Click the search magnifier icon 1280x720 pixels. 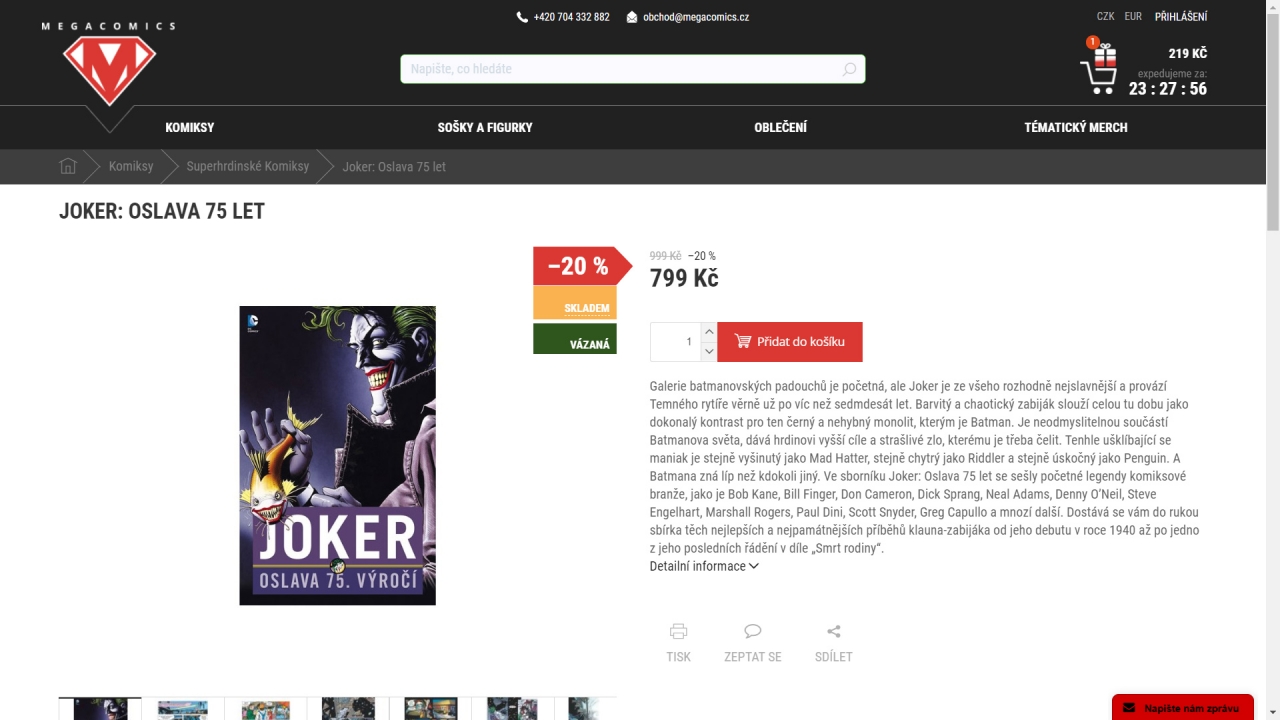click(x=849, y=69)
